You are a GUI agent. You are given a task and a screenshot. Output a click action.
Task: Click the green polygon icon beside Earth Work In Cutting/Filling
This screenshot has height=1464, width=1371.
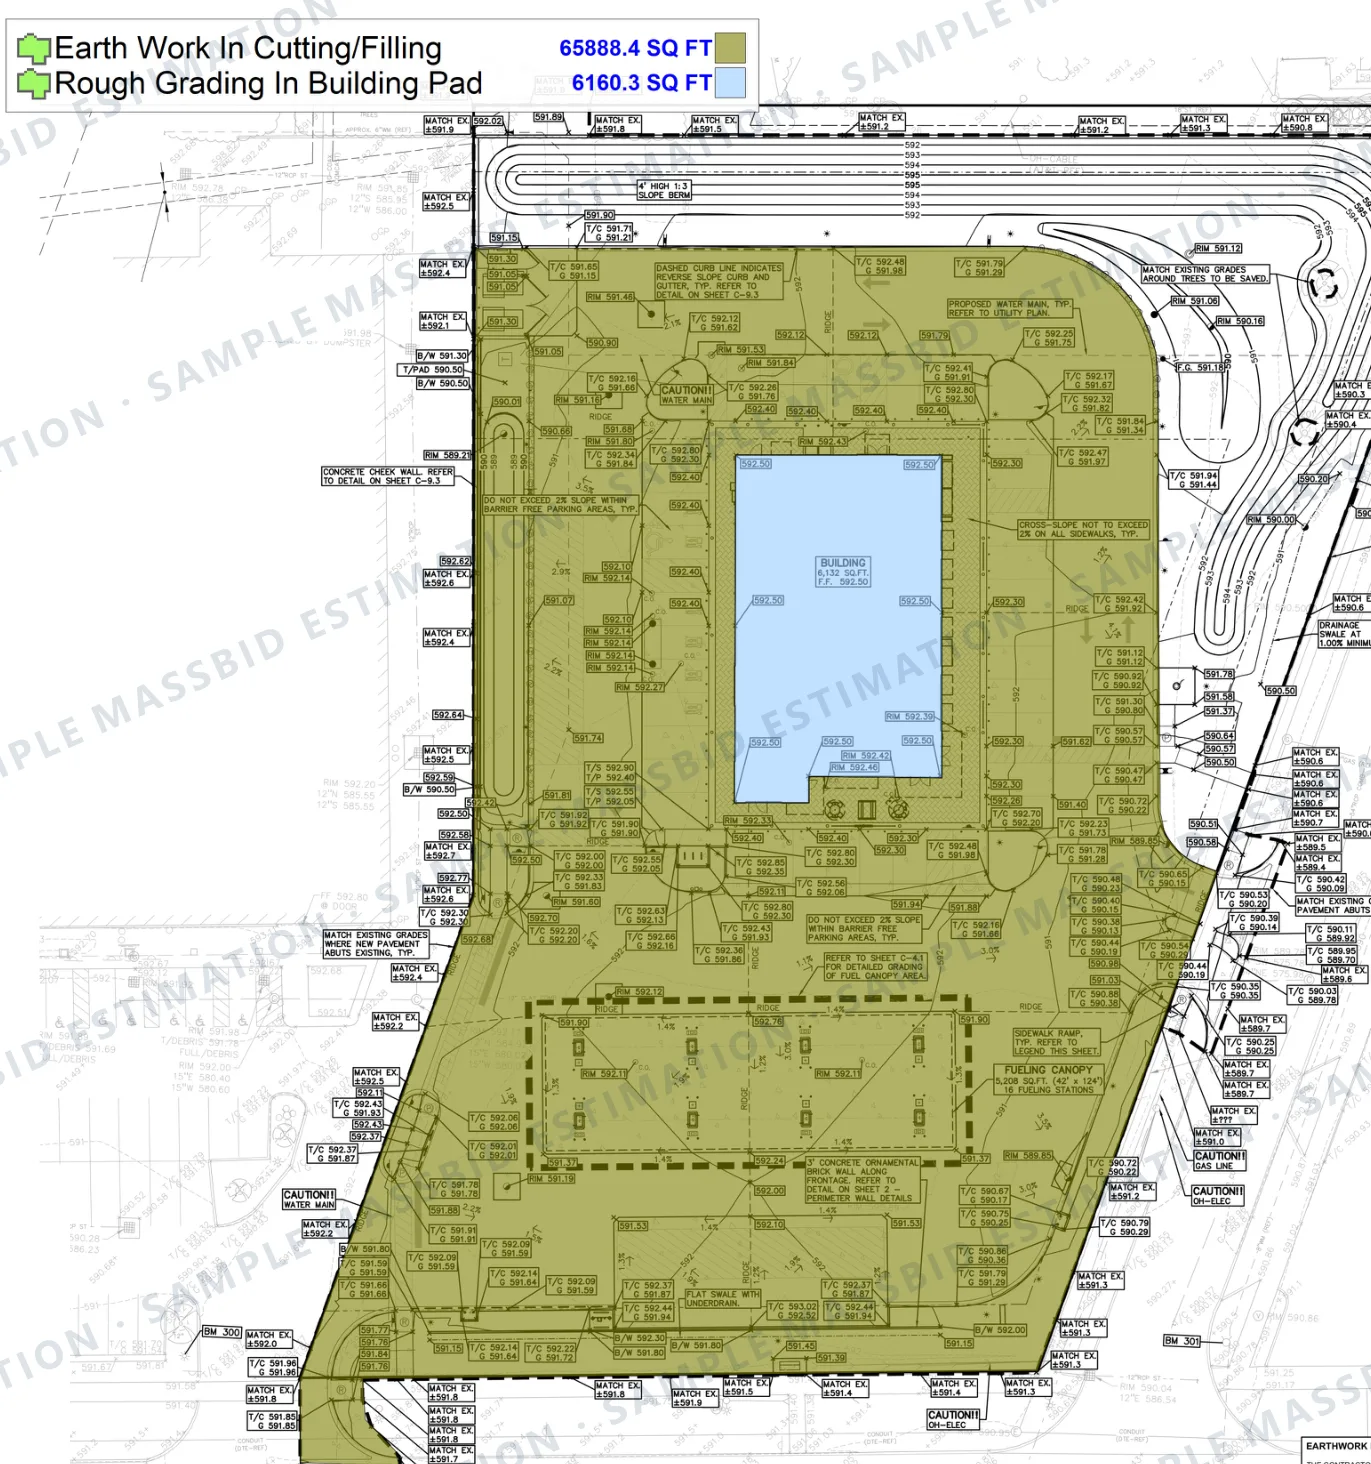[34, 48]
